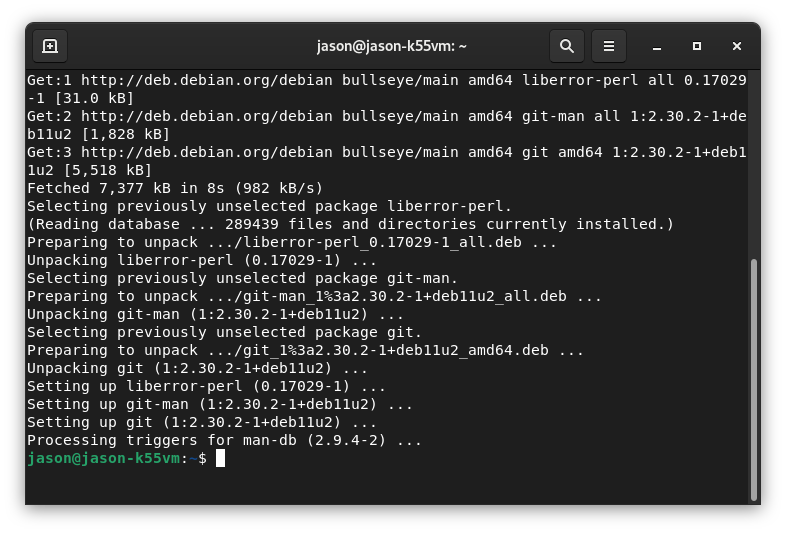
Task: Click Preparing to unpack git-man_1%3a2.30.2 all.deb line
Action: click(314, 296)
